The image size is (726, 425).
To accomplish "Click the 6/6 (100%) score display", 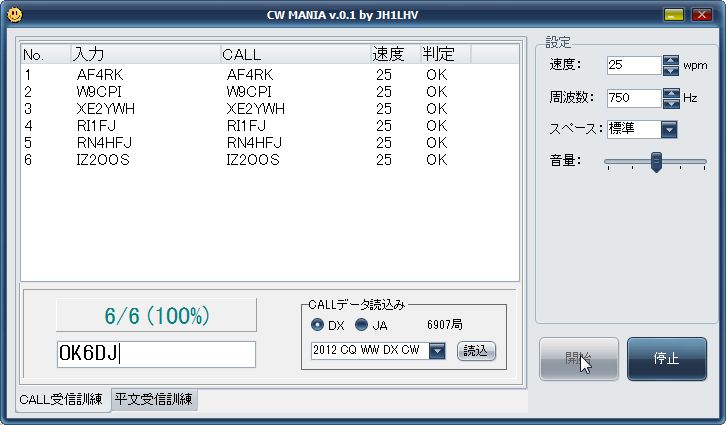I will pos(156,315).
